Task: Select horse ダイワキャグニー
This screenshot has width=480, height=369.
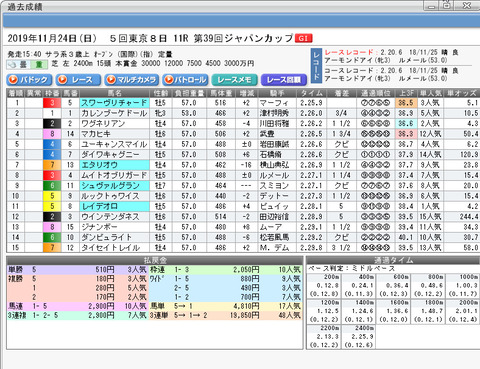Action: [x=114, y=155]
